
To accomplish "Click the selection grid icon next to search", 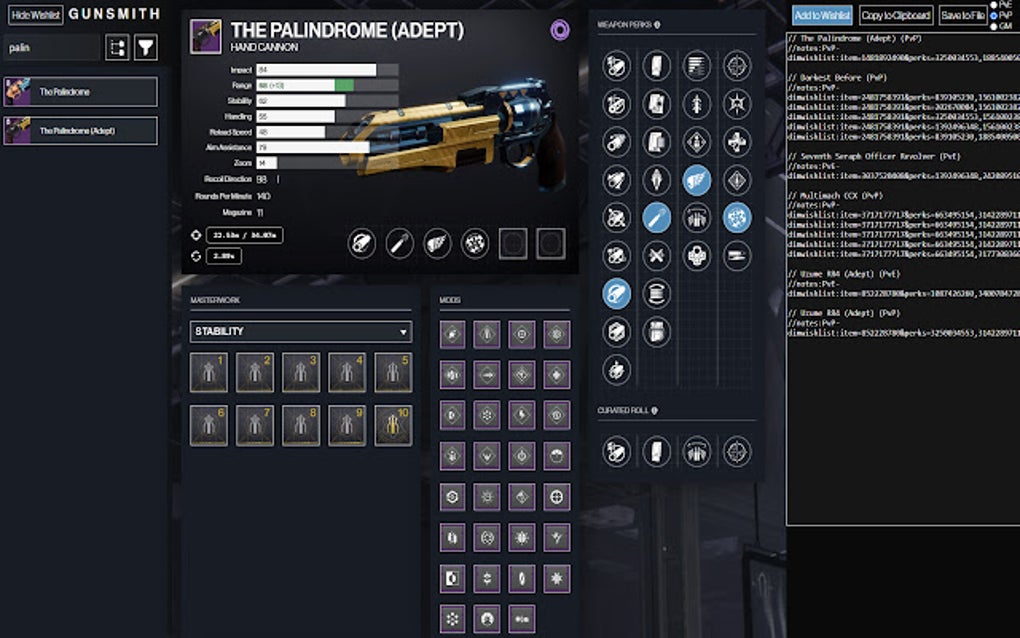I will pos(117,47).
